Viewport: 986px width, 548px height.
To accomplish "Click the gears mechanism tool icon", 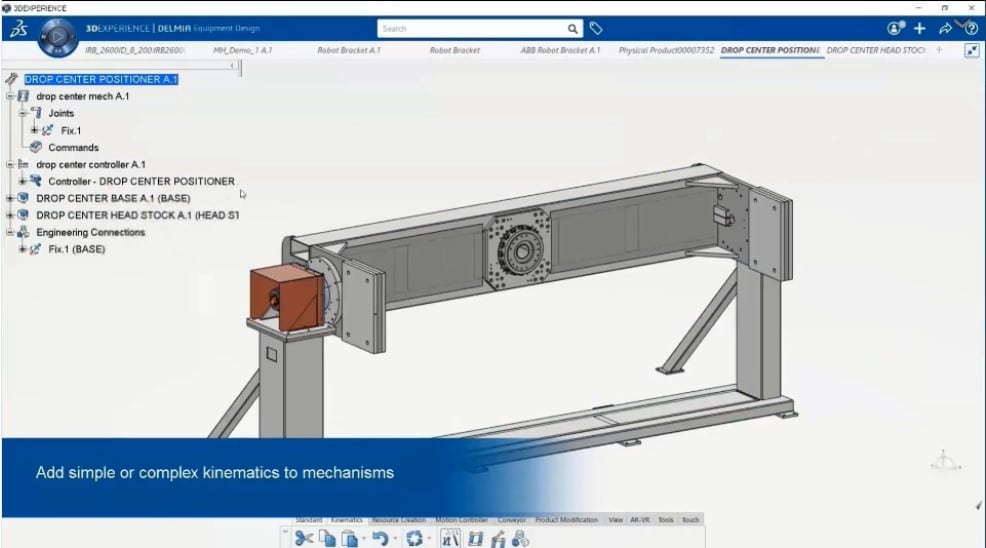I will pos(521,539).
